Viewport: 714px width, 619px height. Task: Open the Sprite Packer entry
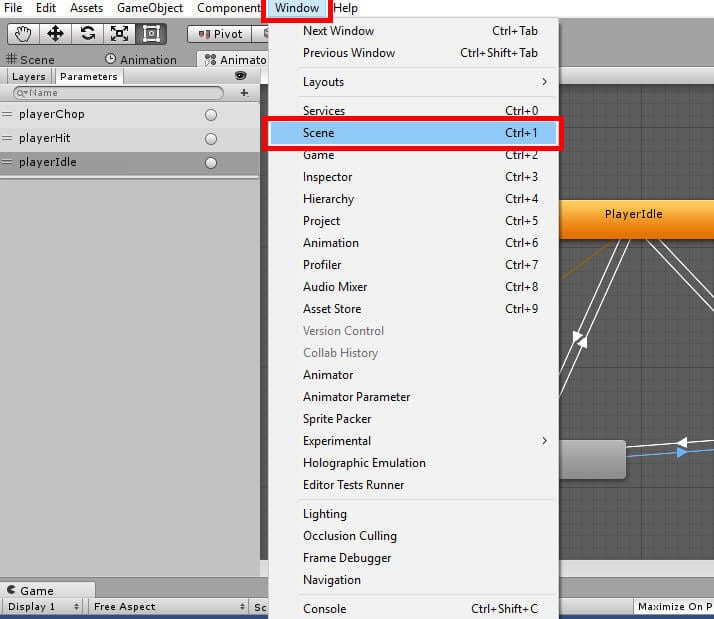pyautogui.click(x=413, y=419)
